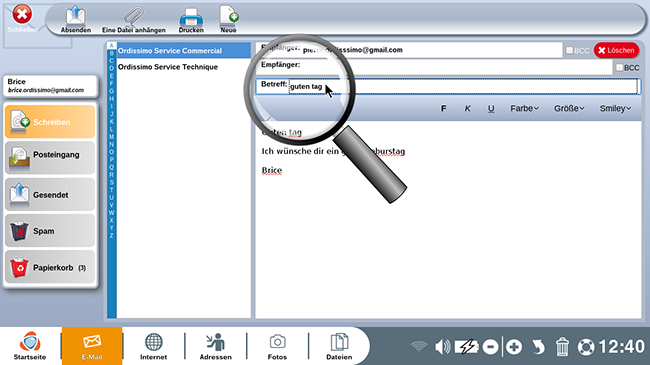Jump to letter B in alphabet index
650x365 pixels.
[112, 53]
